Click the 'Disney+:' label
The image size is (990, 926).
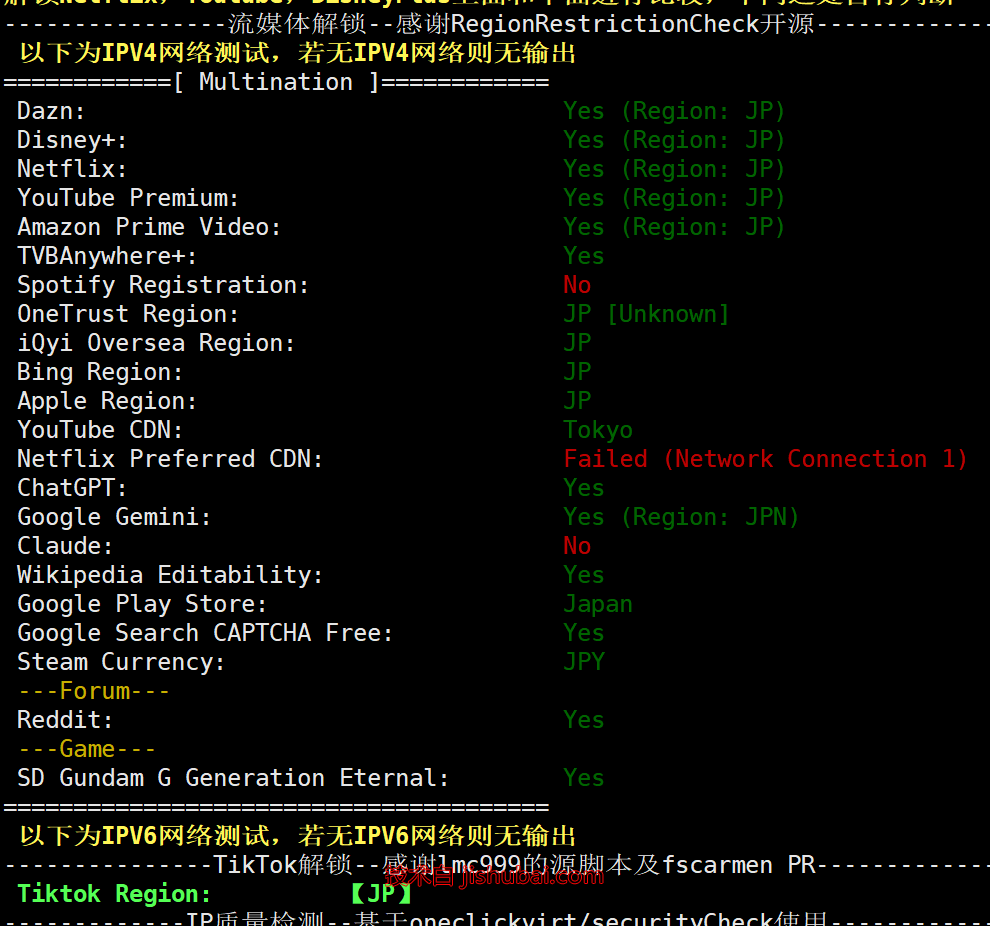[x=72, y=140]
